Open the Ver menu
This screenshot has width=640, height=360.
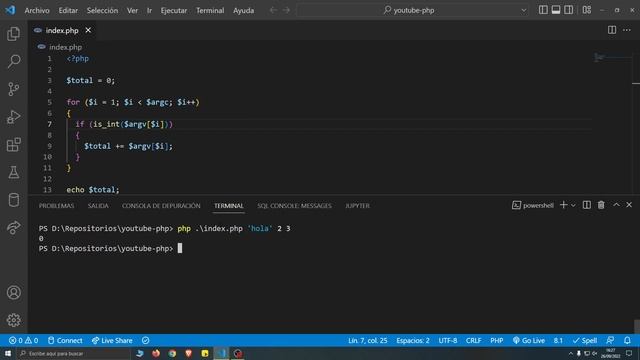pos(132,10)
